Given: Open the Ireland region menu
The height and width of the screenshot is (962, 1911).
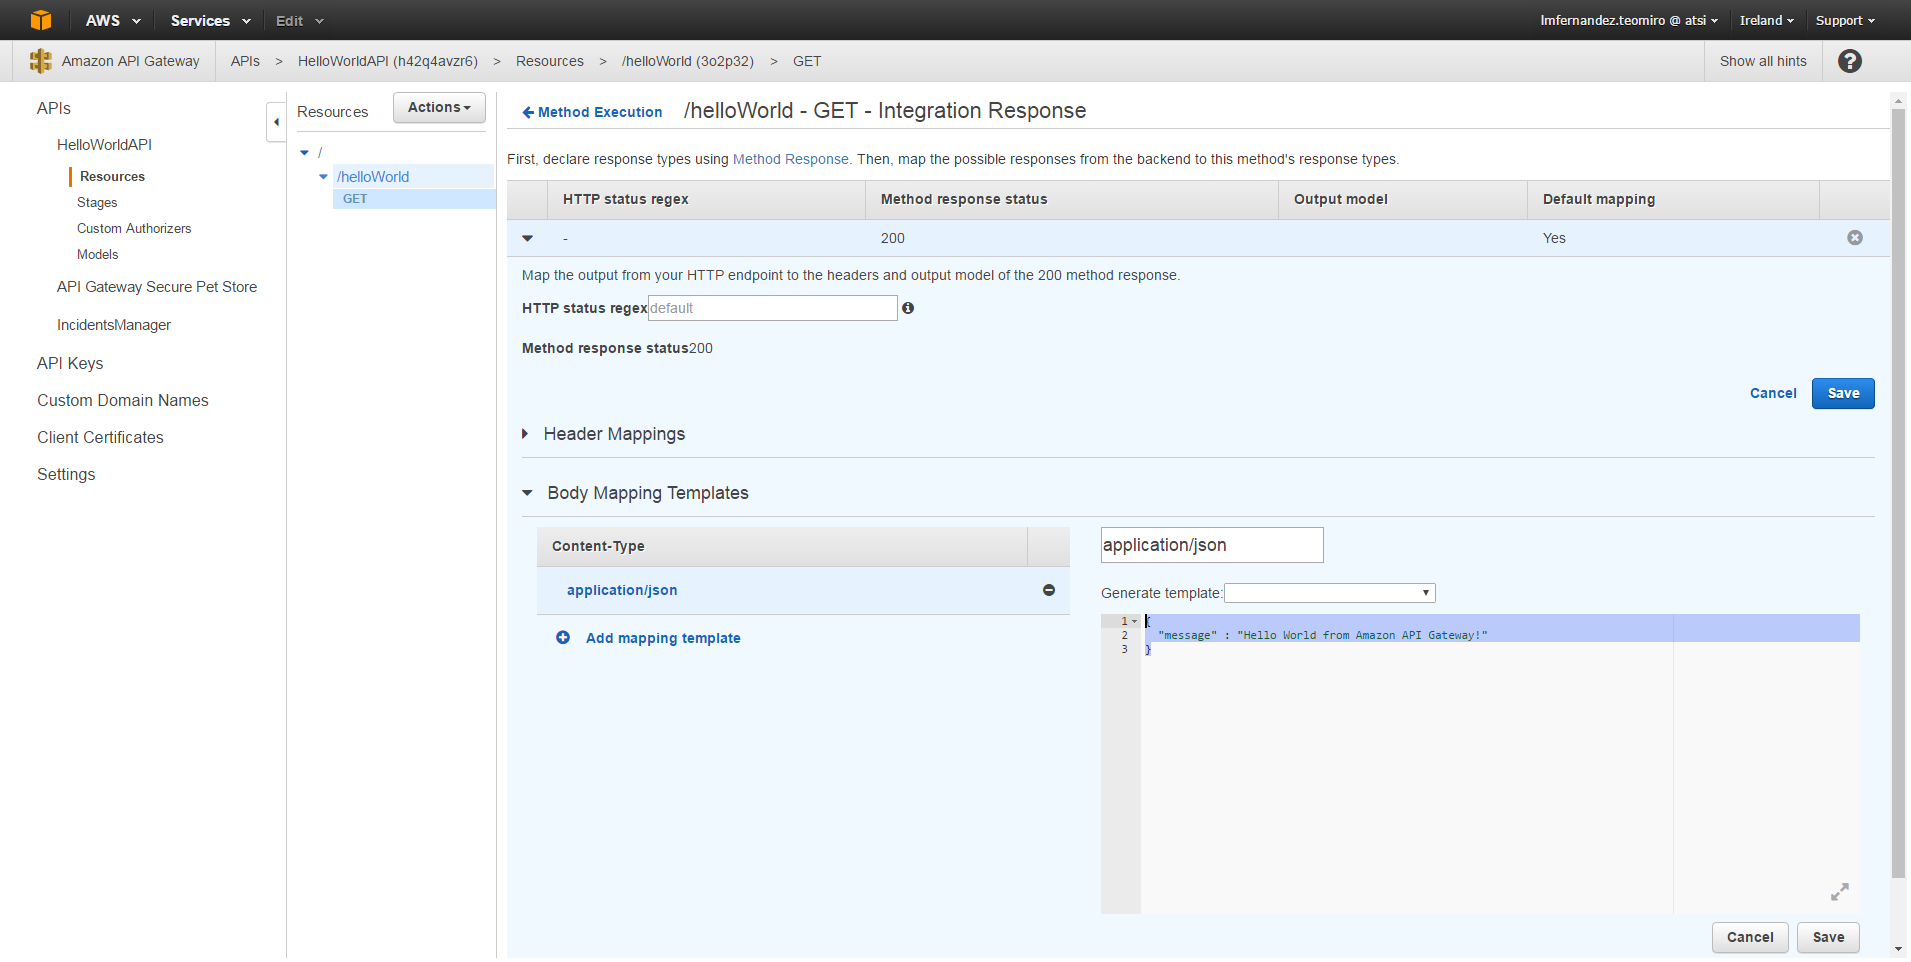Looking at the screenshot, I should (1767, 20).
